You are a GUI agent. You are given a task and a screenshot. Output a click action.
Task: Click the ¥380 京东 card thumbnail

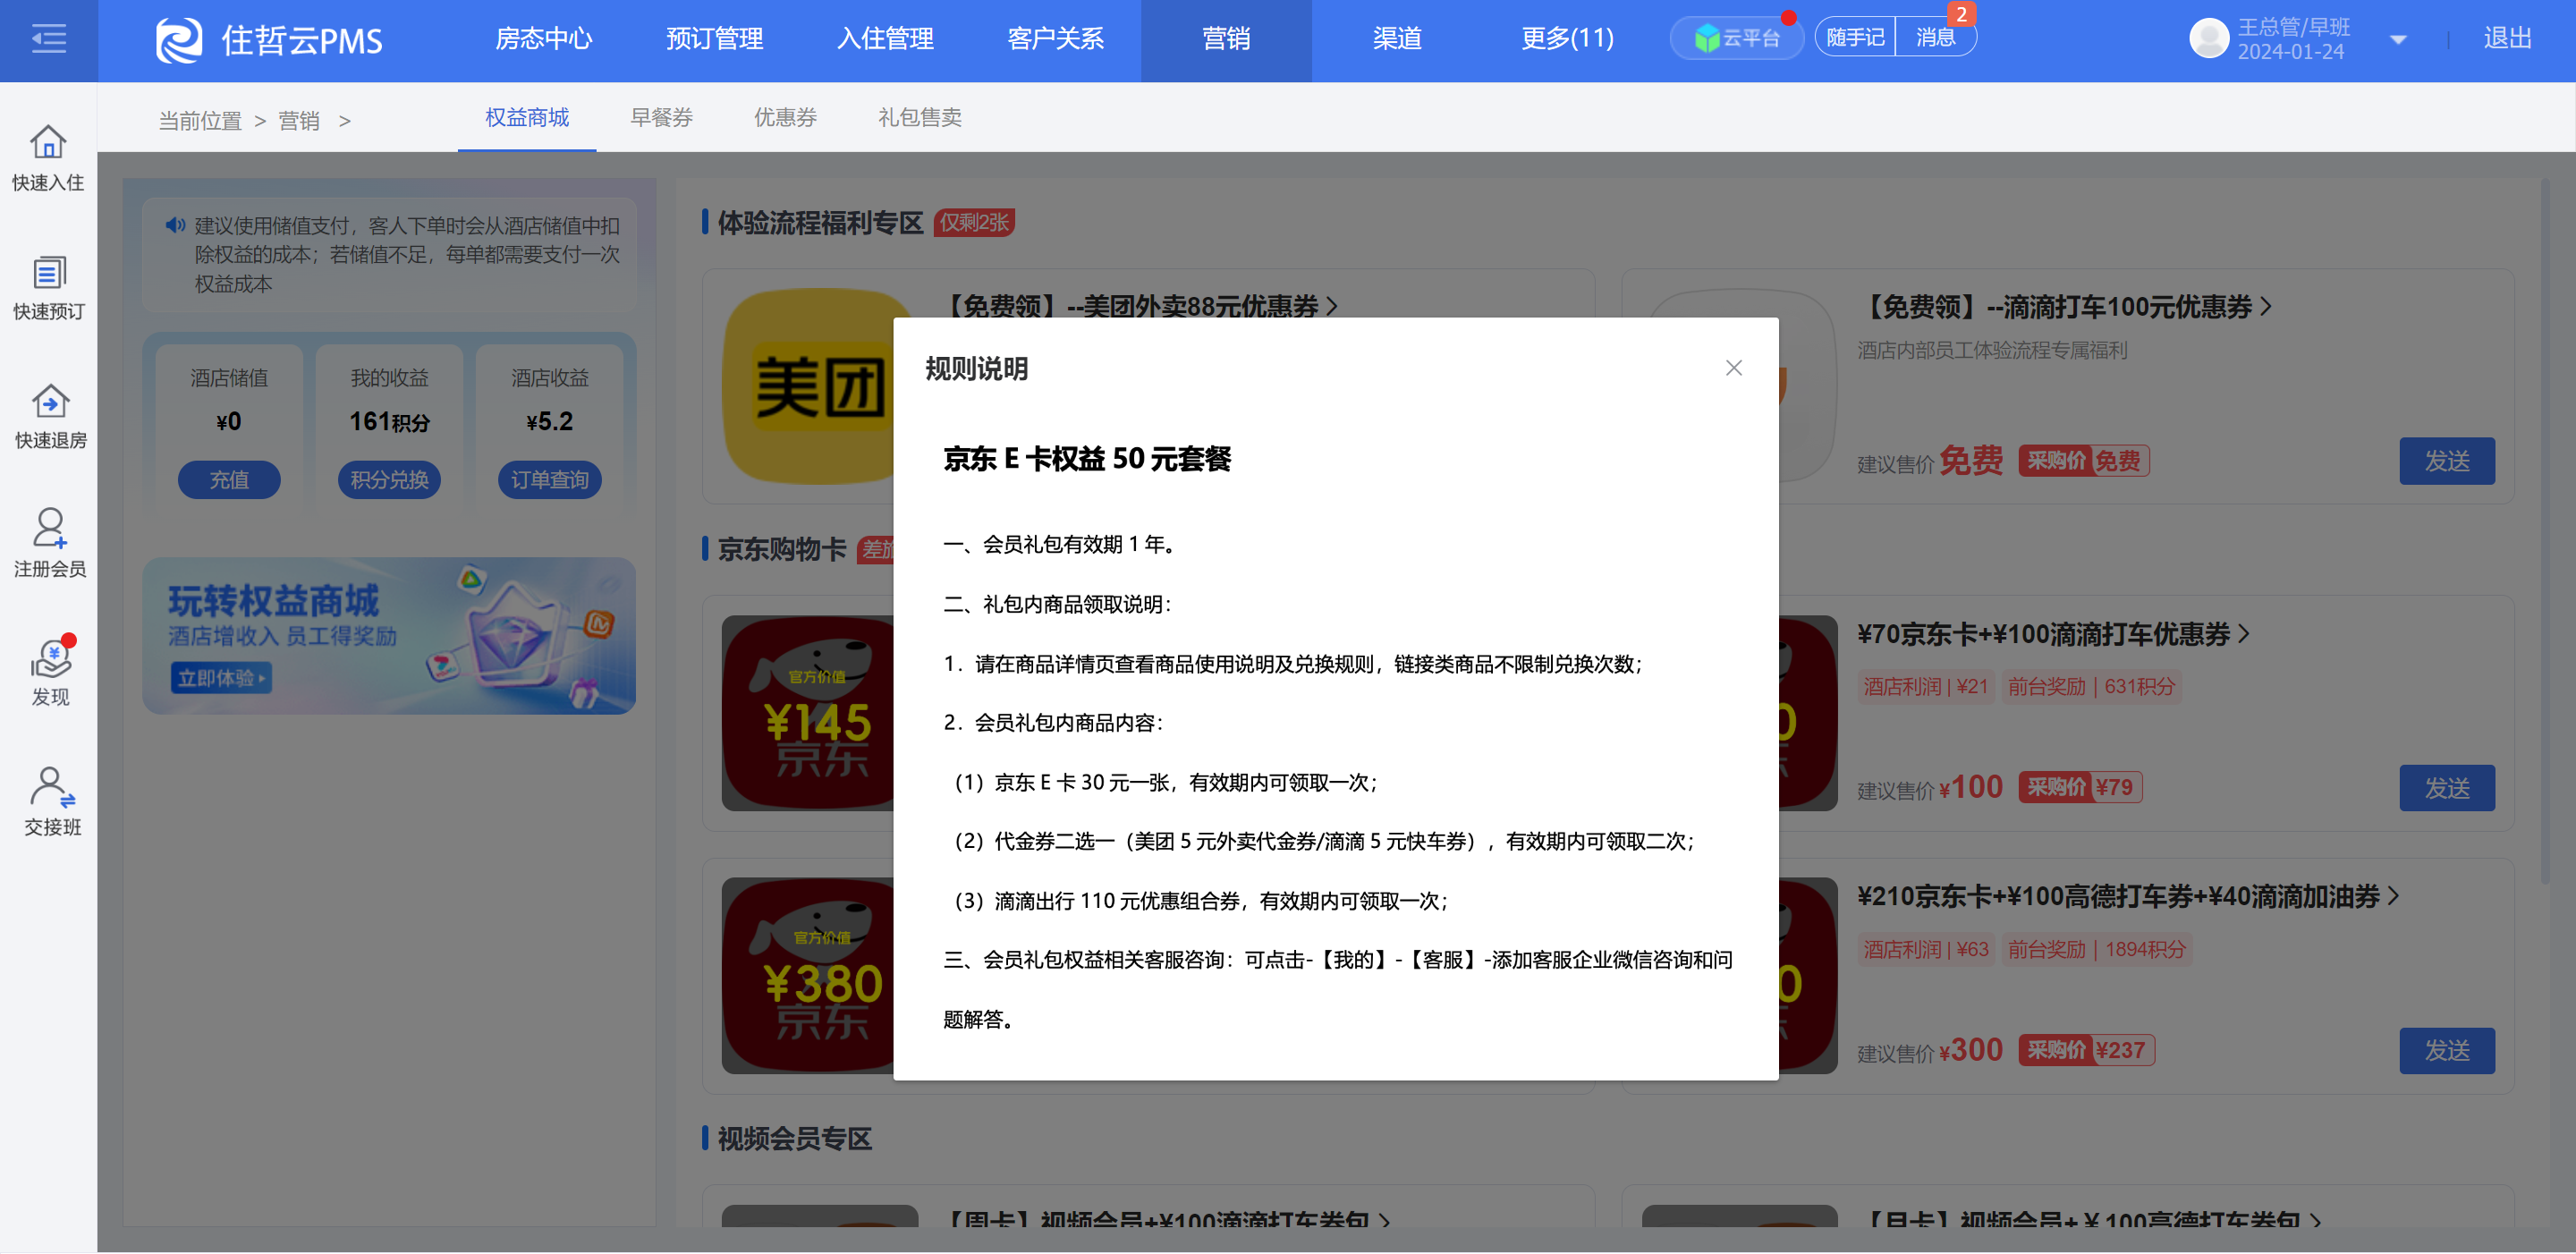808,976
